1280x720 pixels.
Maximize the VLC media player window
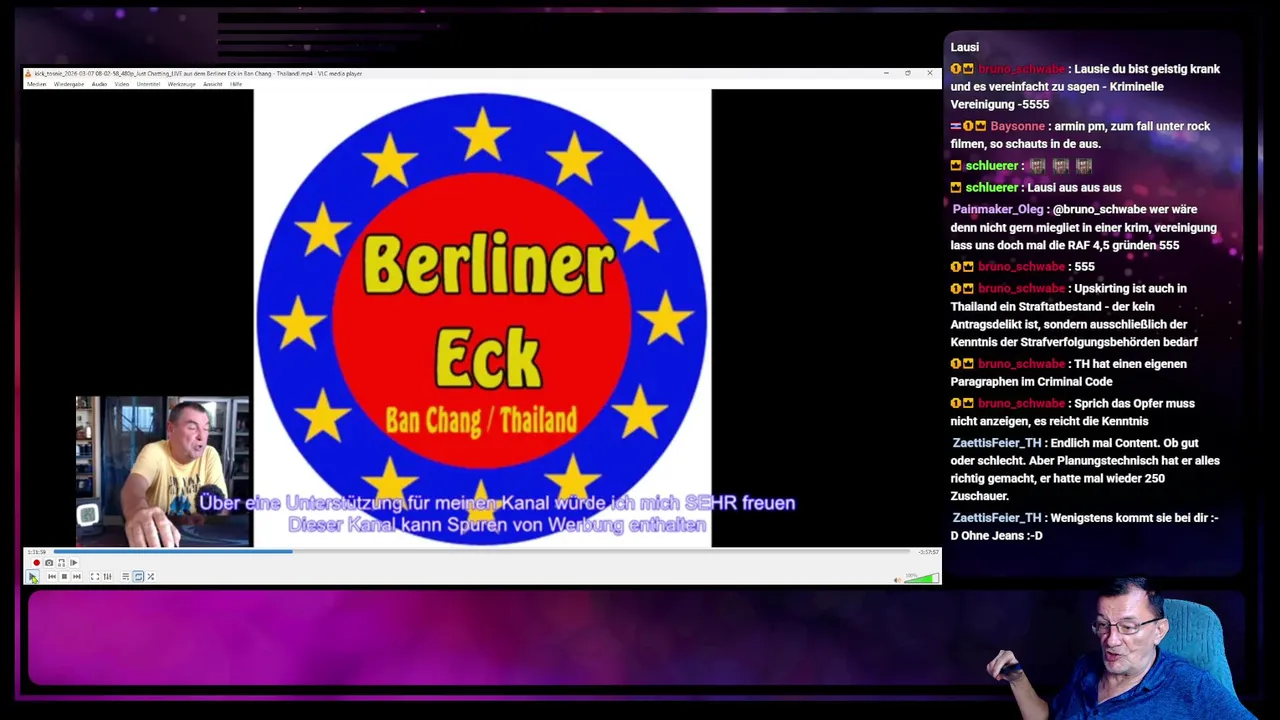pyautogui.click(x=908, y=73)
